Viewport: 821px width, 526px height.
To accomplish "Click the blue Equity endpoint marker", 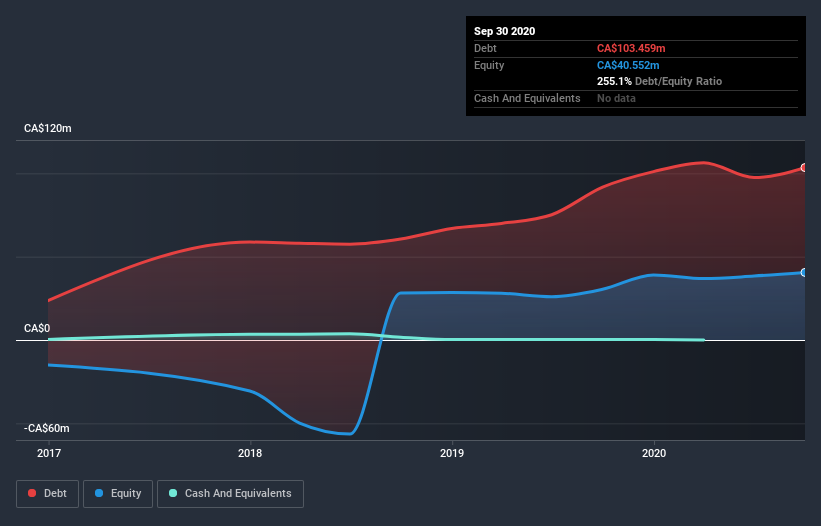I will [804, 273].
